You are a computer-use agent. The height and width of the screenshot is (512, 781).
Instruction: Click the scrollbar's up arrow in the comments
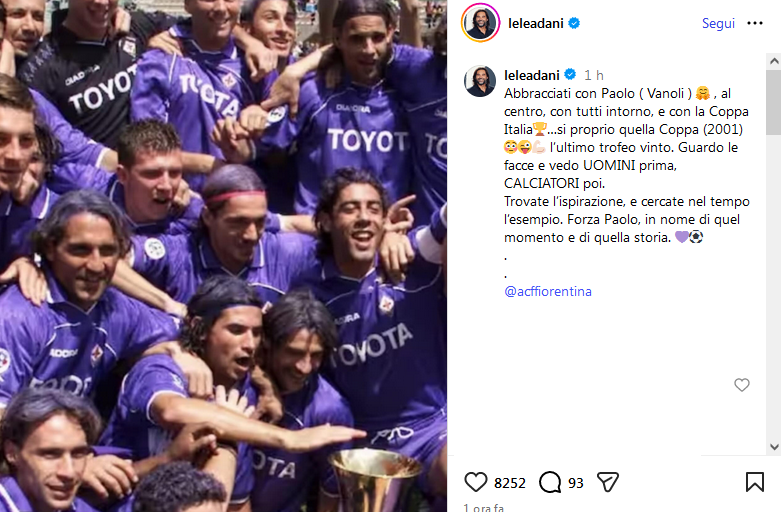[774, 61]
